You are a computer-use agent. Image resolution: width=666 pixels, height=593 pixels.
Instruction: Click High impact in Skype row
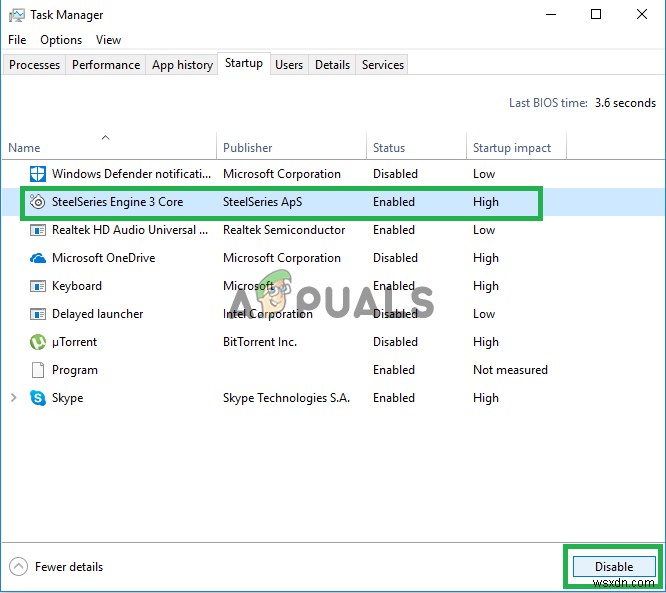(485, 398)
